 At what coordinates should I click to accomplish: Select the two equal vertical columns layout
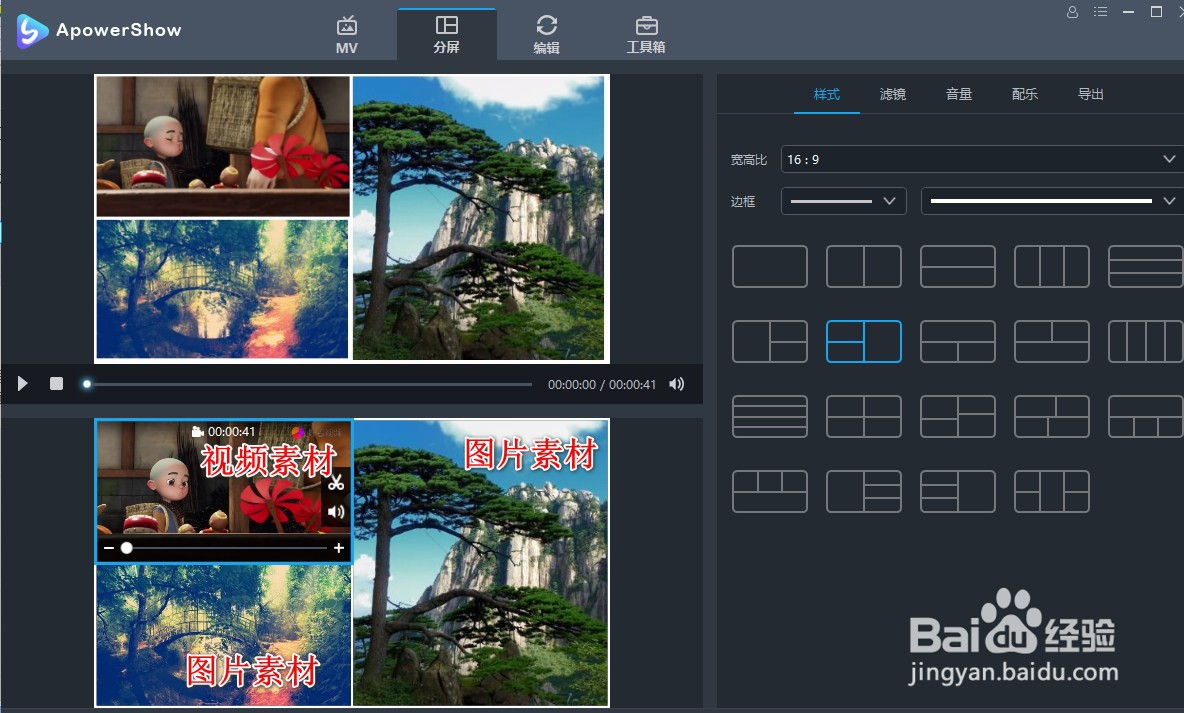[864, 266]
